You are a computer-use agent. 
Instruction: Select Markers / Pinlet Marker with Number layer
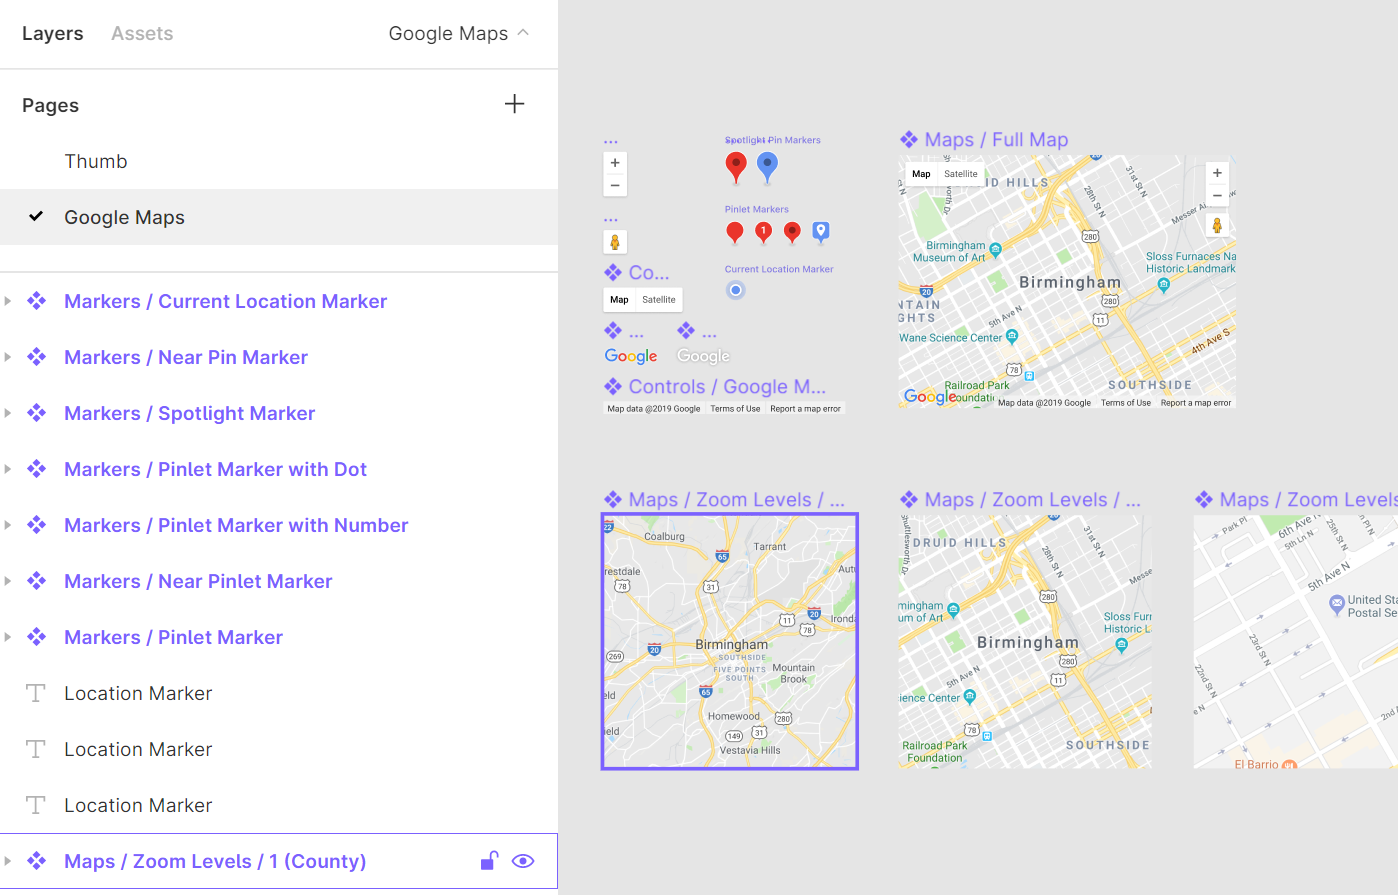point(236,525)
